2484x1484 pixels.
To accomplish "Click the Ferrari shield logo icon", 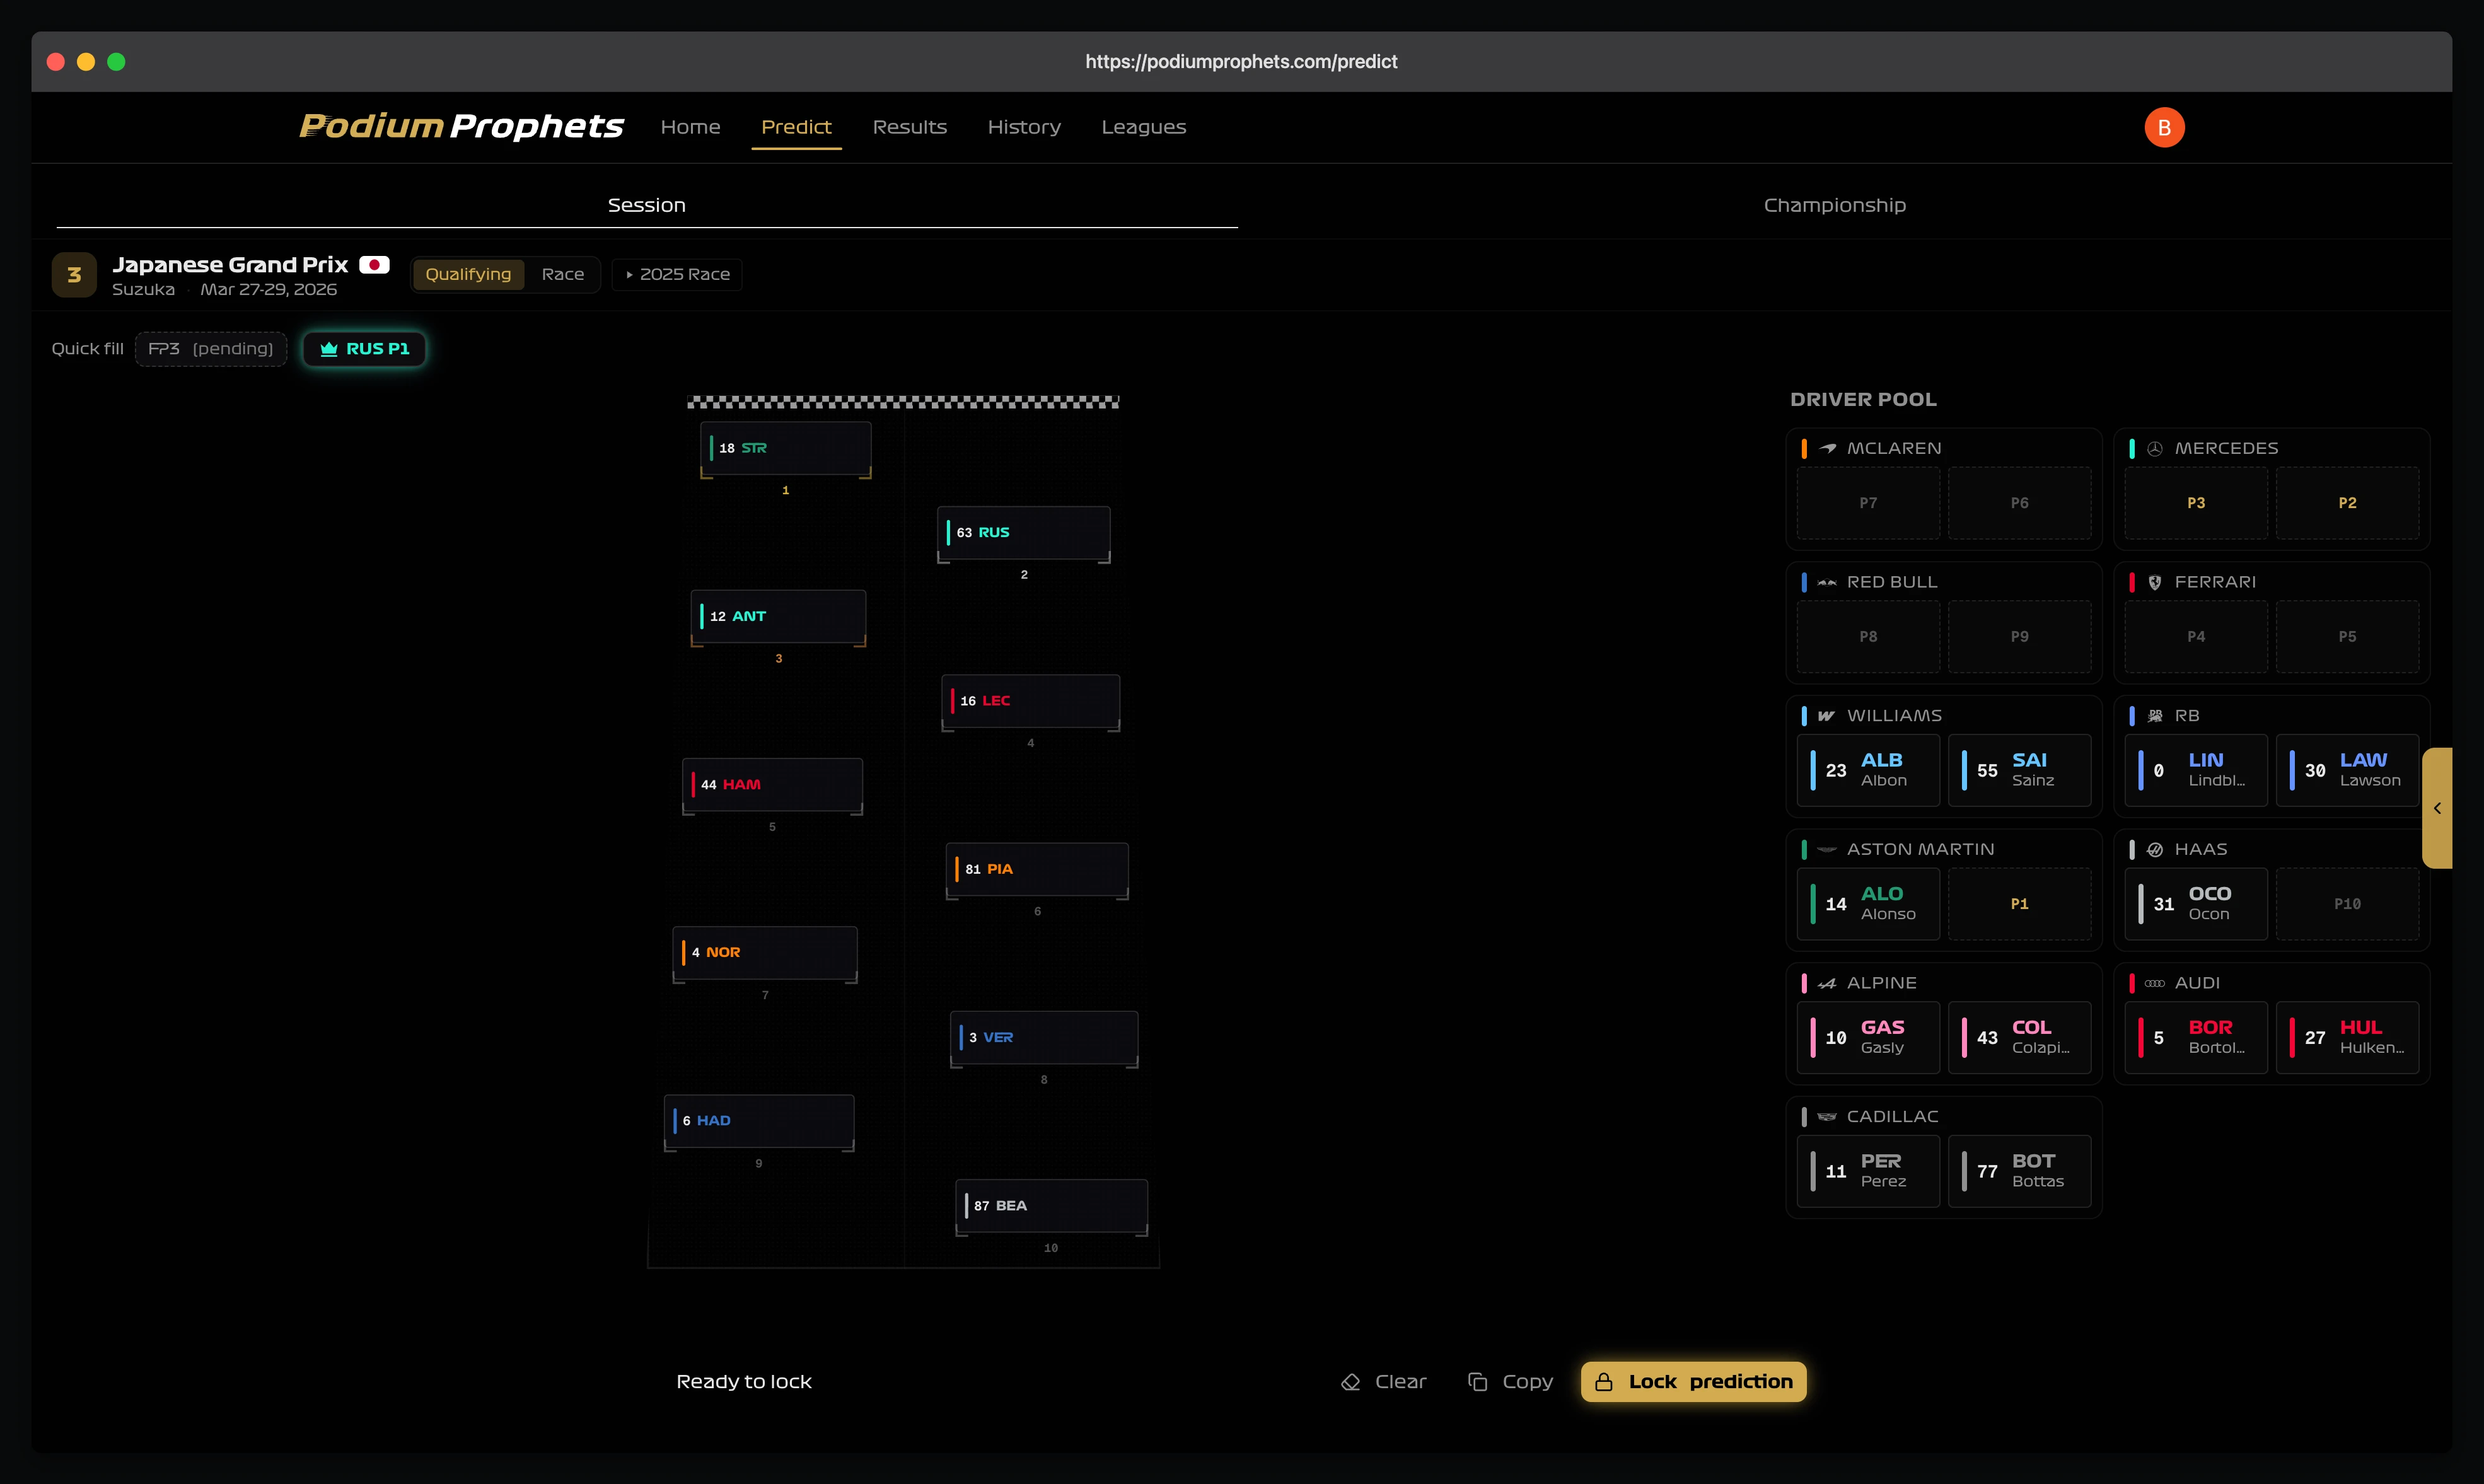I will pos(2154,582).
